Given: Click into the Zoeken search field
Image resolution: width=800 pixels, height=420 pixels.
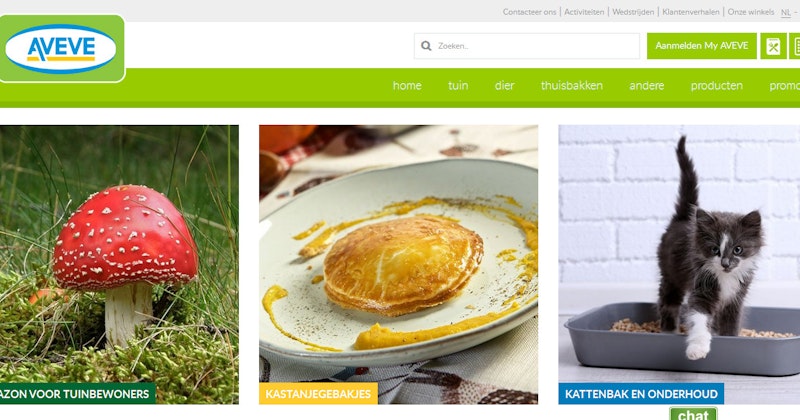Looking at the screenshot, I should click(527, 46).
